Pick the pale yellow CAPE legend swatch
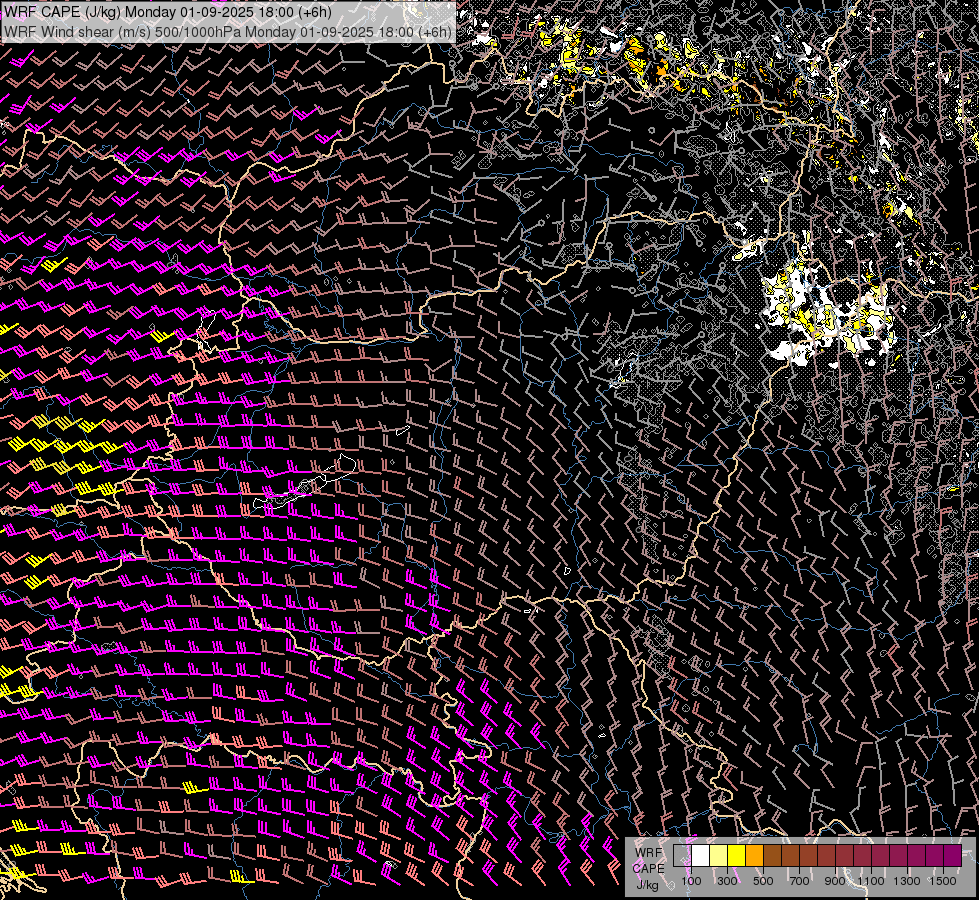 click(x=719, y=855)
